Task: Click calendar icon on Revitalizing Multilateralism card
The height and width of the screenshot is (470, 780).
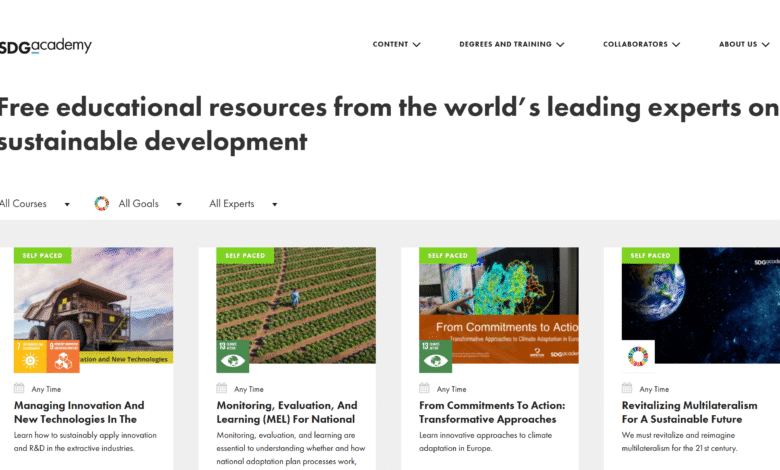Action: 627,388
